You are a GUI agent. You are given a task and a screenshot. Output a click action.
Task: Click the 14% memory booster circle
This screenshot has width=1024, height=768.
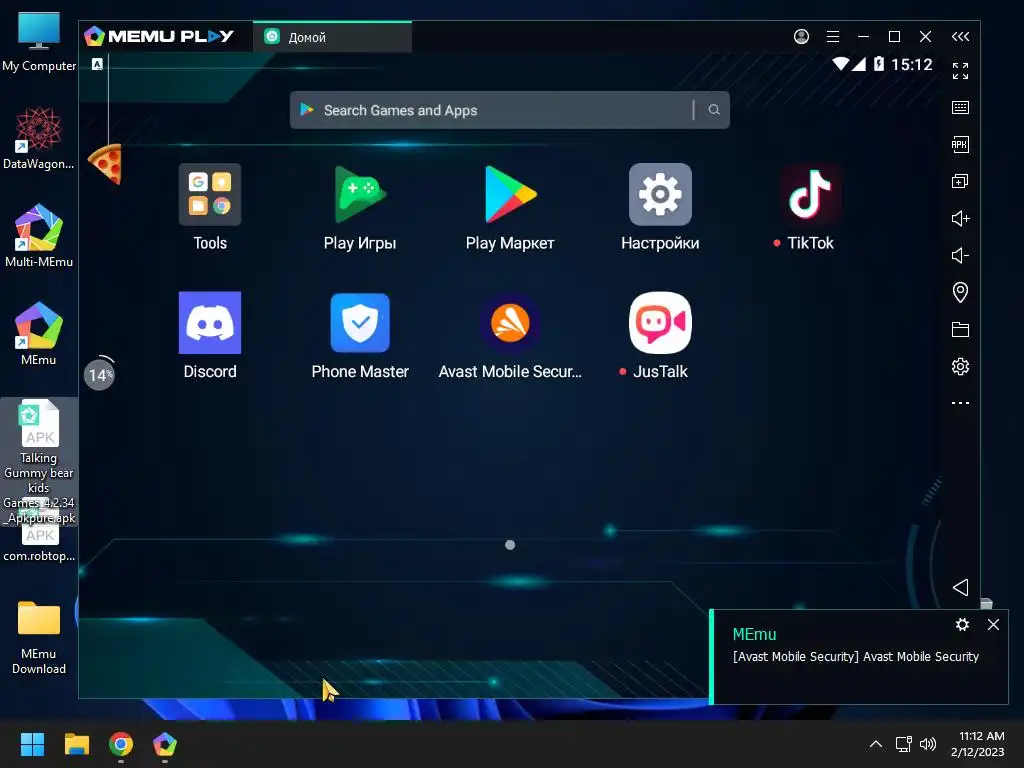click(99, 375)
